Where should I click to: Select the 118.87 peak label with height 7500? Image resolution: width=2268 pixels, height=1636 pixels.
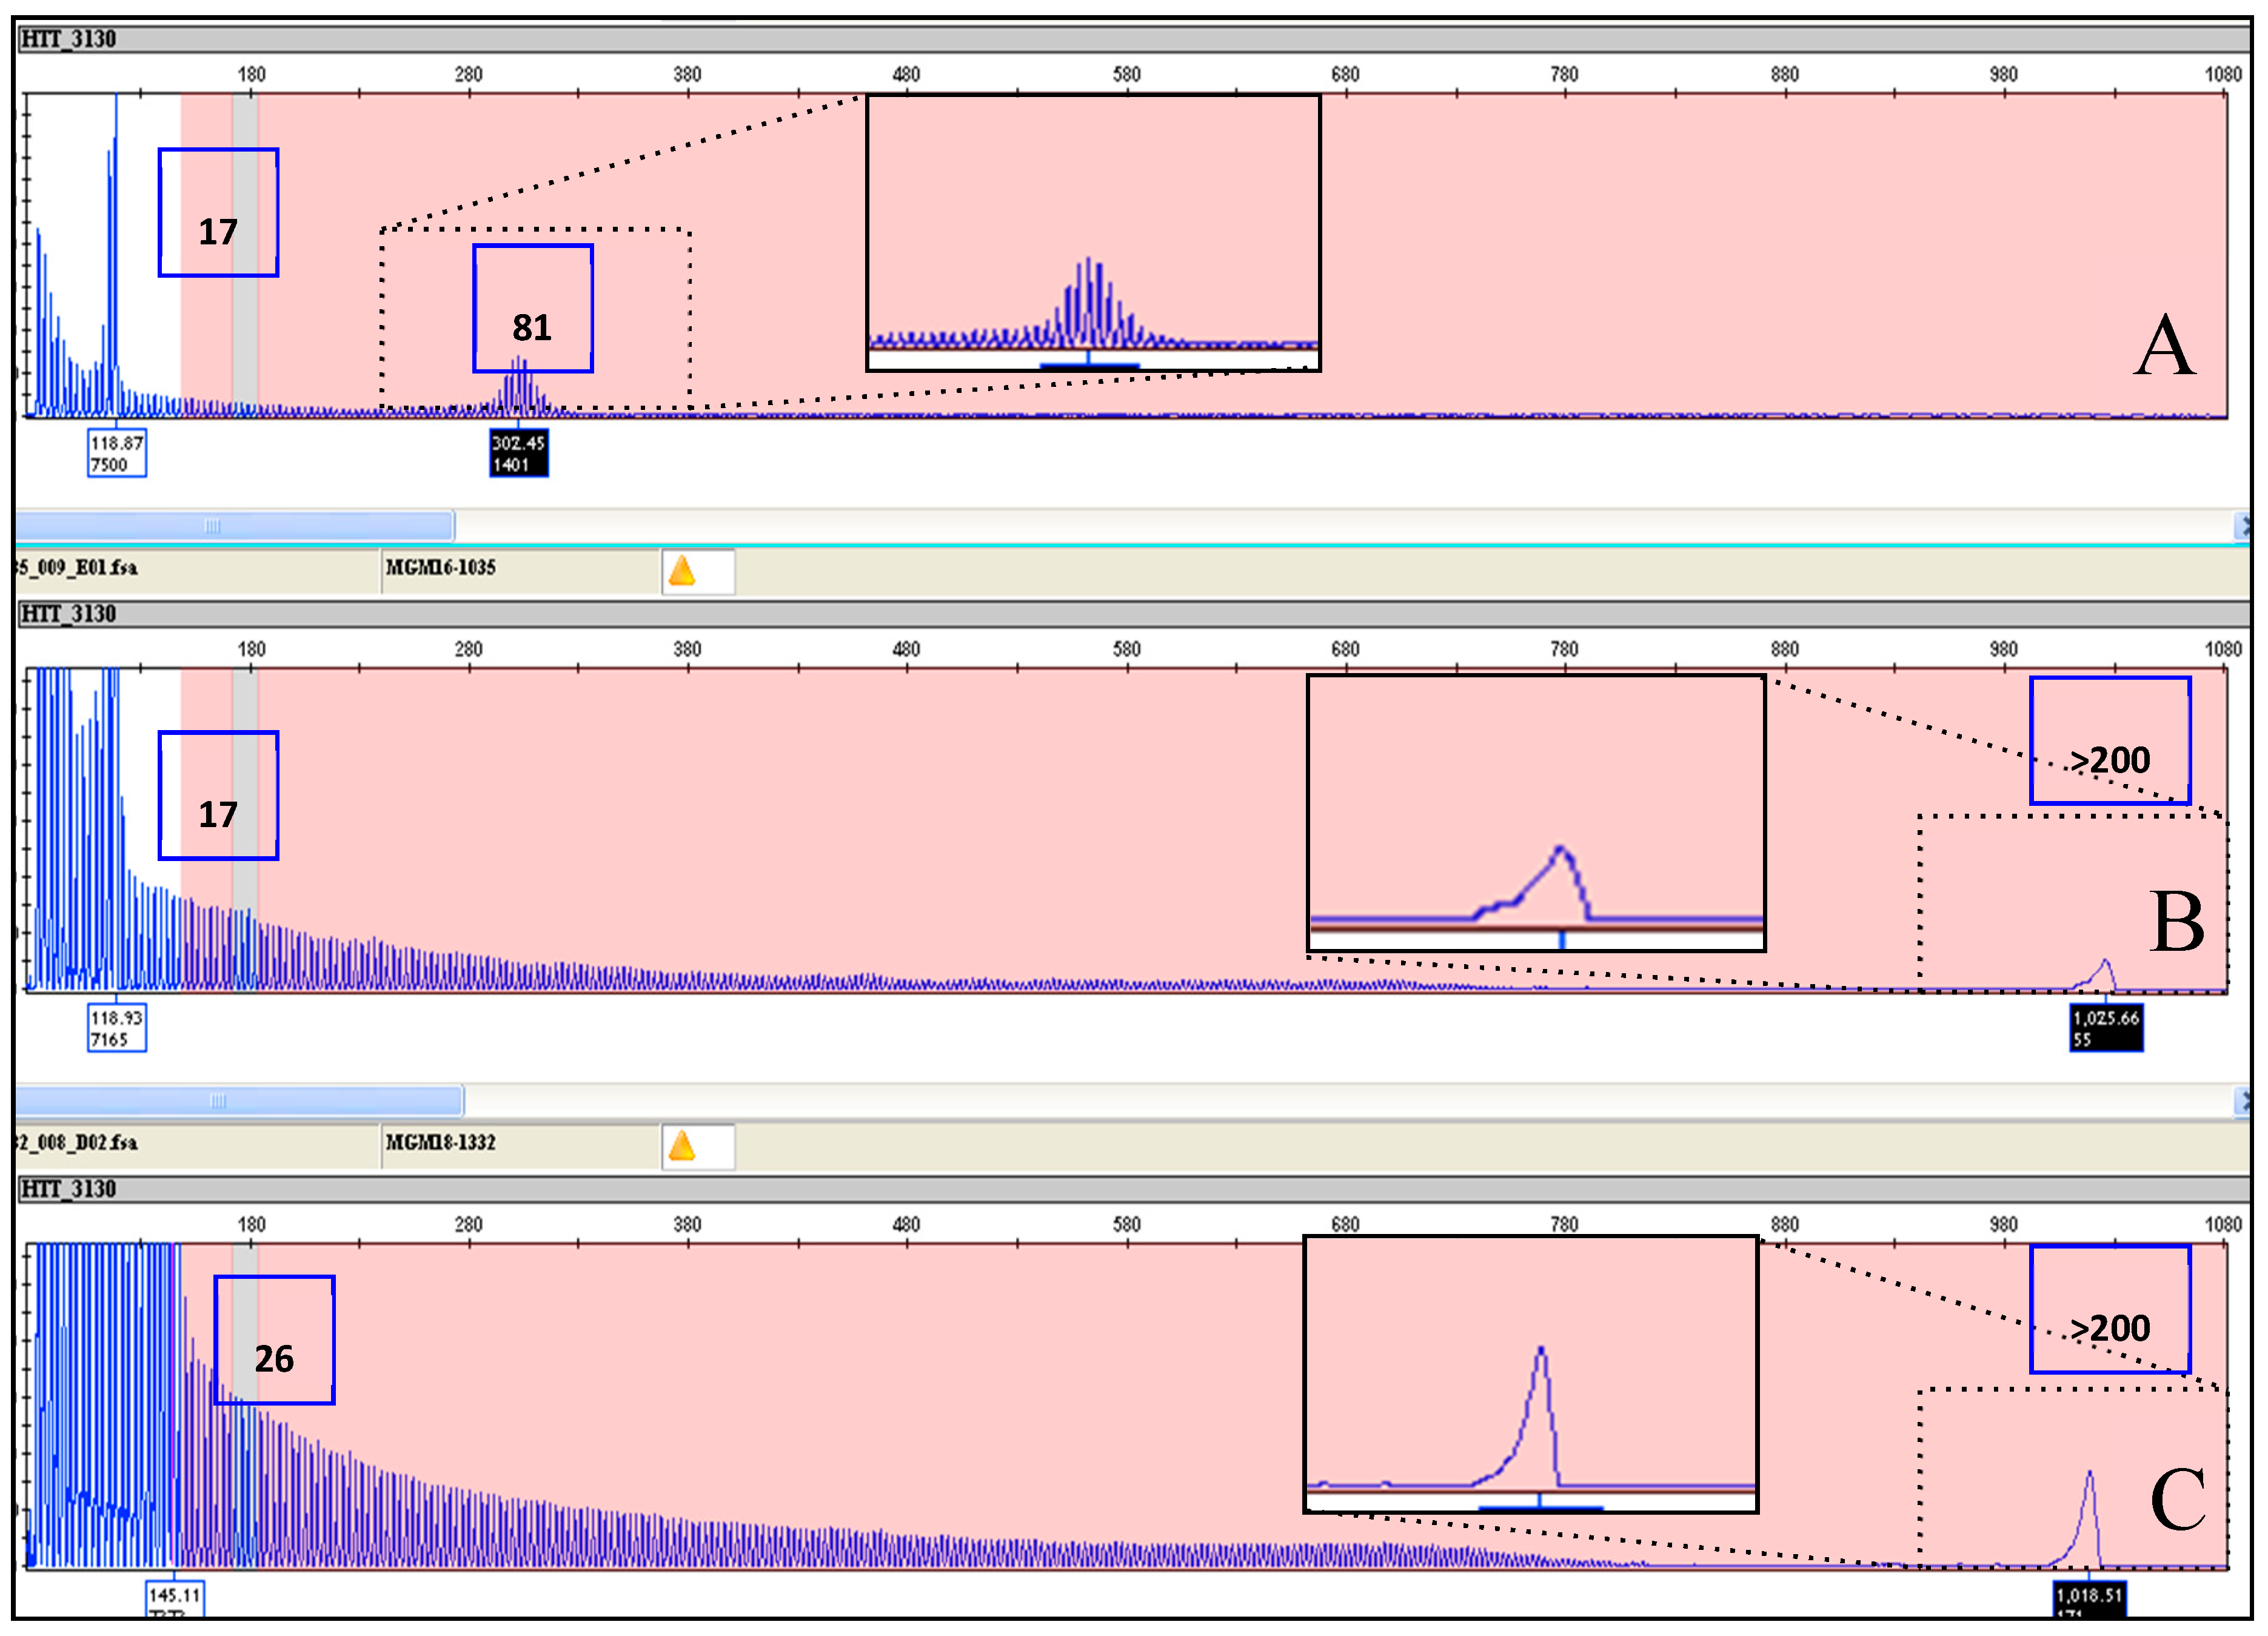(116, 453)
